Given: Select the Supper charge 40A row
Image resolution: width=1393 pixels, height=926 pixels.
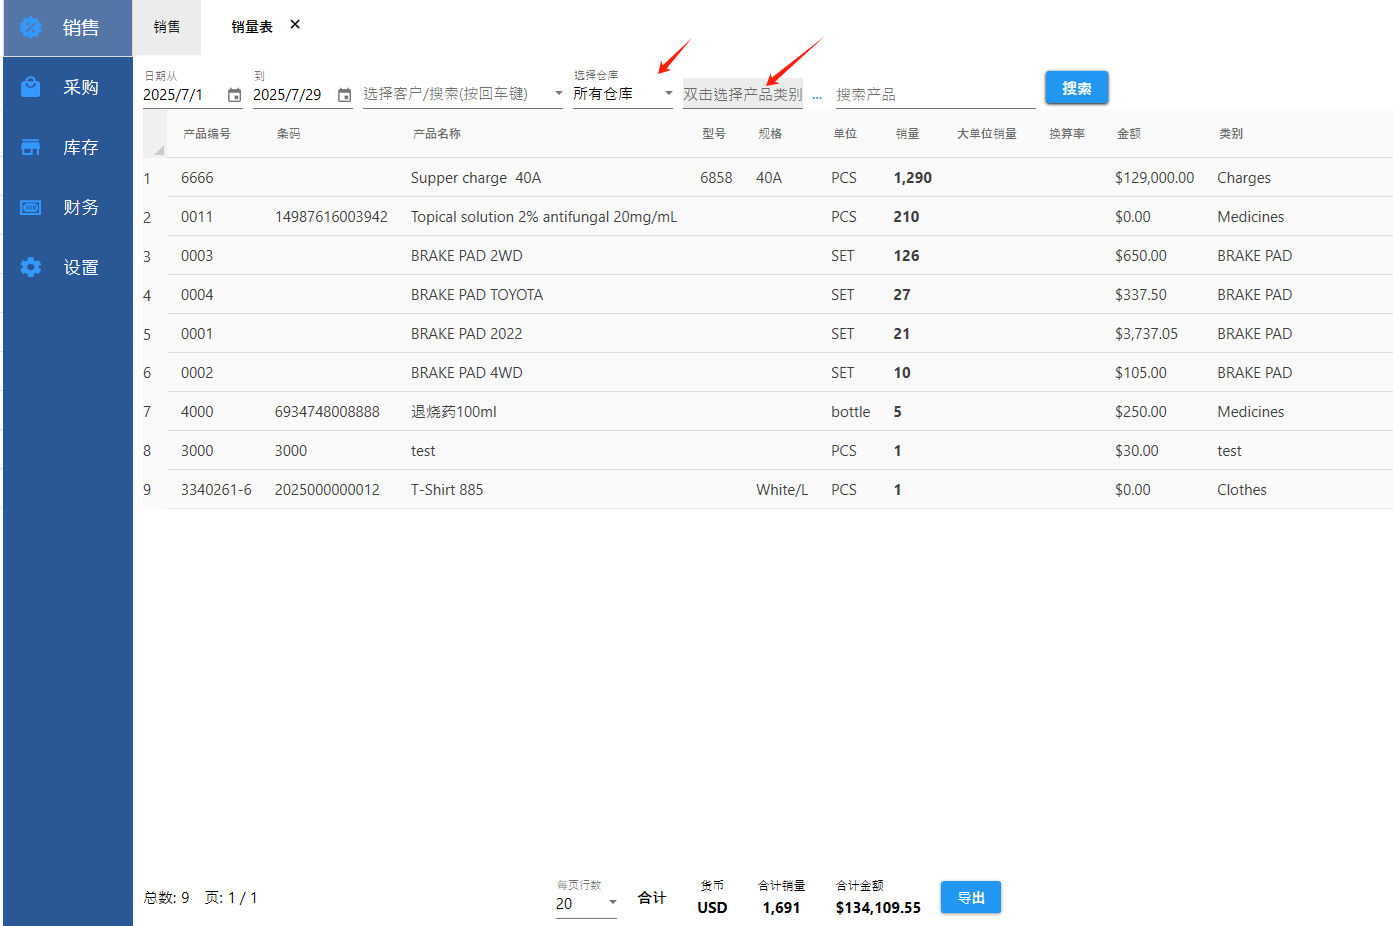Looking at the screenshot, I should tap(475, 178).
